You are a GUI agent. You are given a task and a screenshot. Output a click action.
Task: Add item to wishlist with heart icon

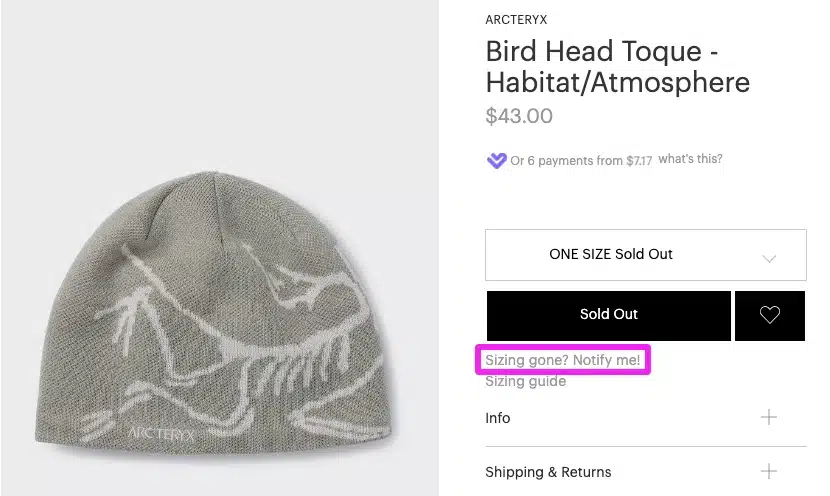click(770, 315)
